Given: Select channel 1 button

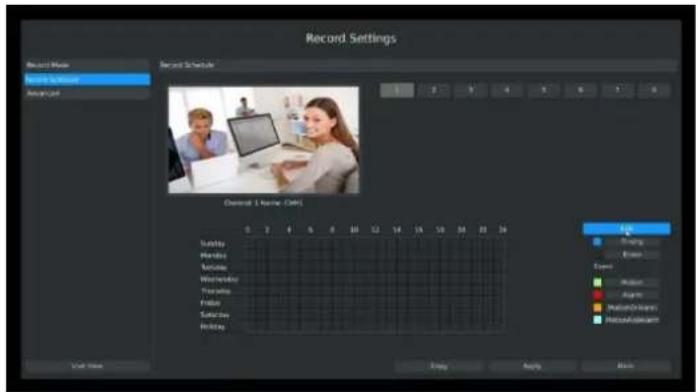Looking at the screenshot, I should coord(397,90).
